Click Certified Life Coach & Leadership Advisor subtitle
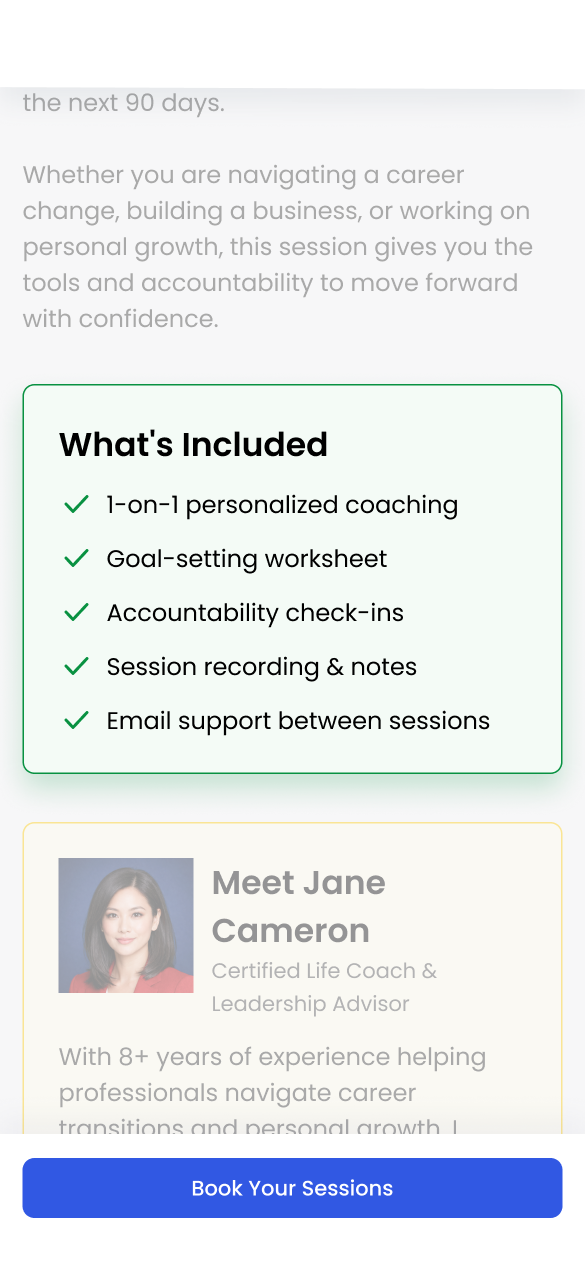This screenshot has width=585, height=1266. coord(324,987)
